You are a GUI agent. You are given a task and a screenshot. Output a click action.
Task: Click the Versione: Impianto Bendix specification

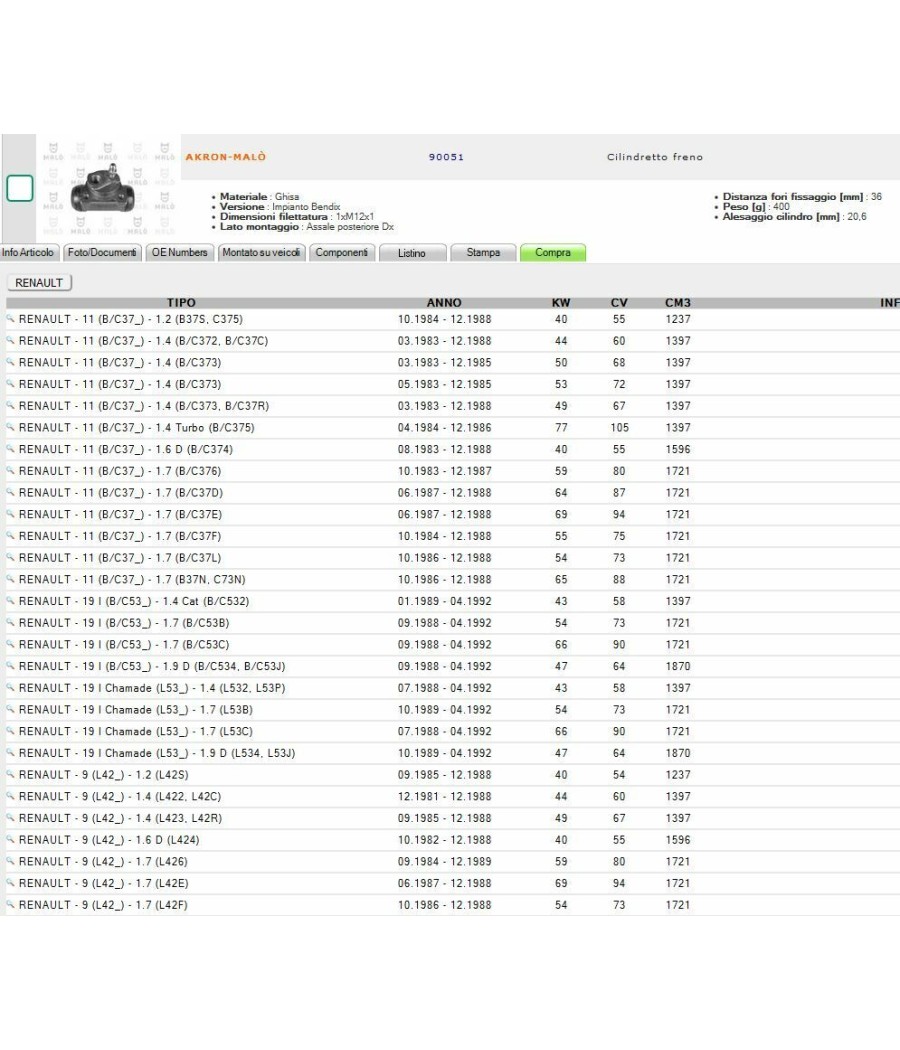(x=280, y=206)
